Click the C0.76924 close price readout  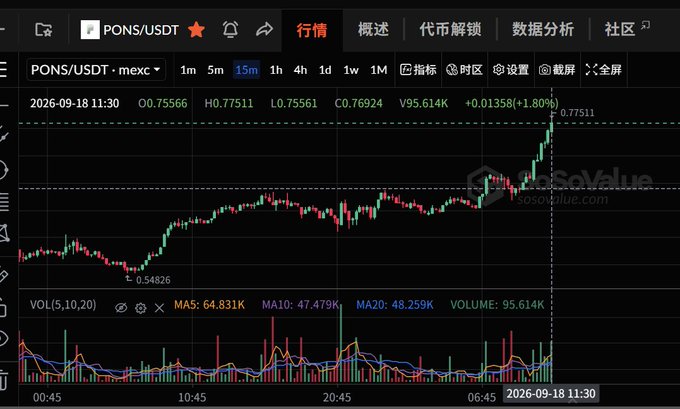pyautogui.click(x=358, y=104)
